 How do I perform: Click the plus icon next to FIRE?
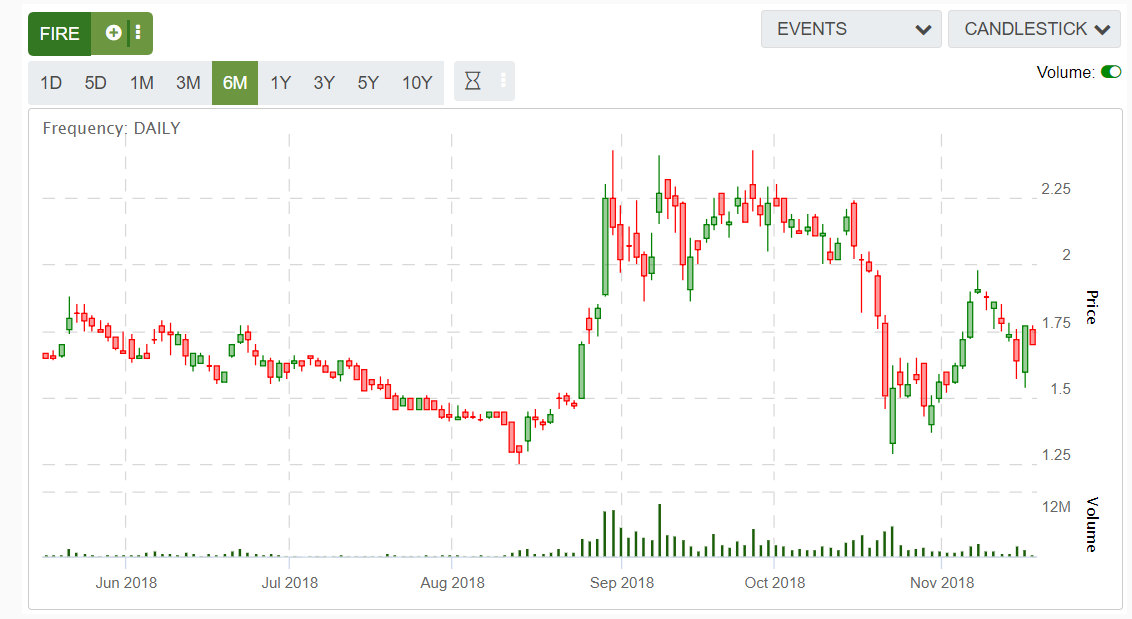[113, 33]
